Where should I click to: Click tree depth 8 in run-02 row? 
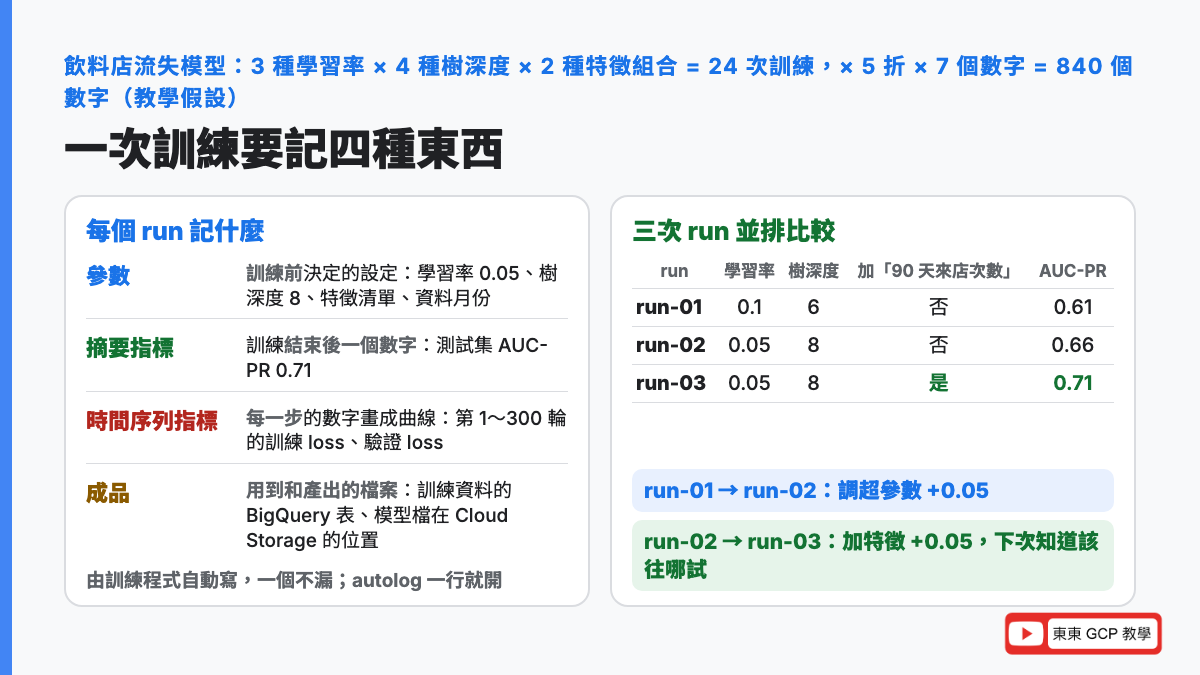pyautogui.click(x=813, y=345)
